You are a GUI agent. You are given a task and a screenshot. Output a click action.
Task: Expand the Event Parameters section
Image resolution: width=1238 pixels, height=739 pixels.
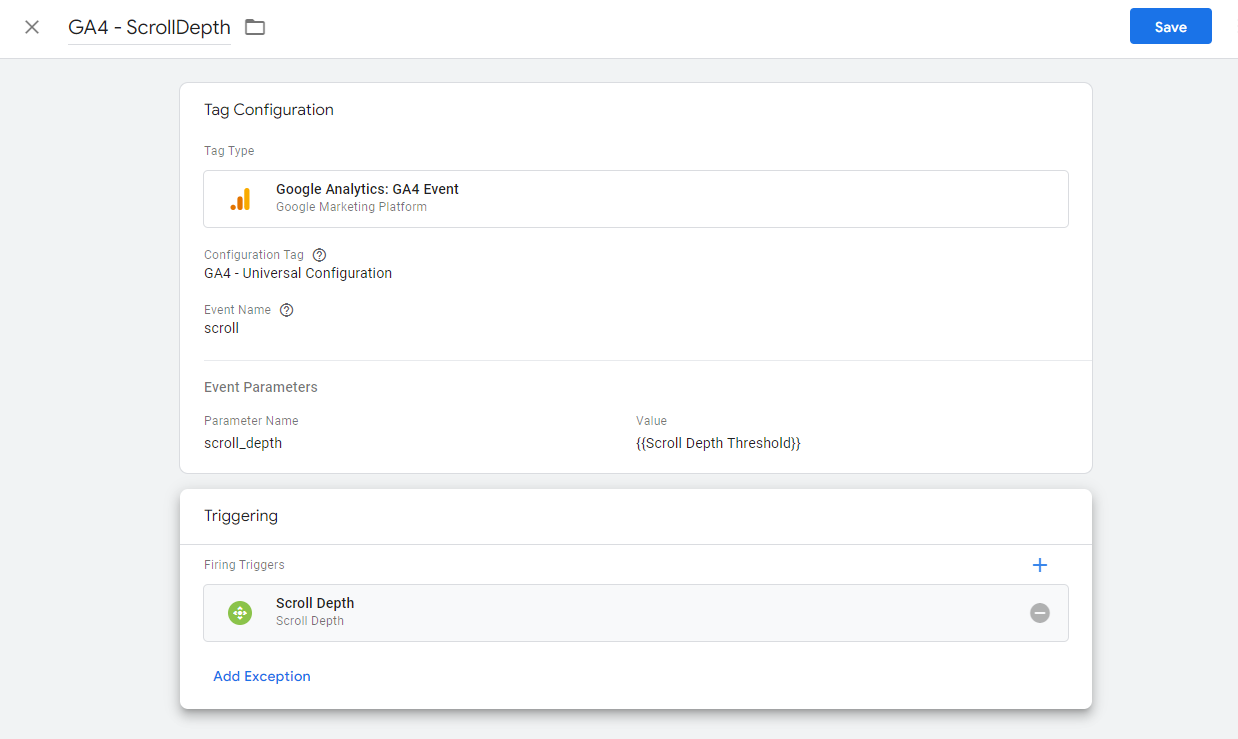tap(260, 386)
